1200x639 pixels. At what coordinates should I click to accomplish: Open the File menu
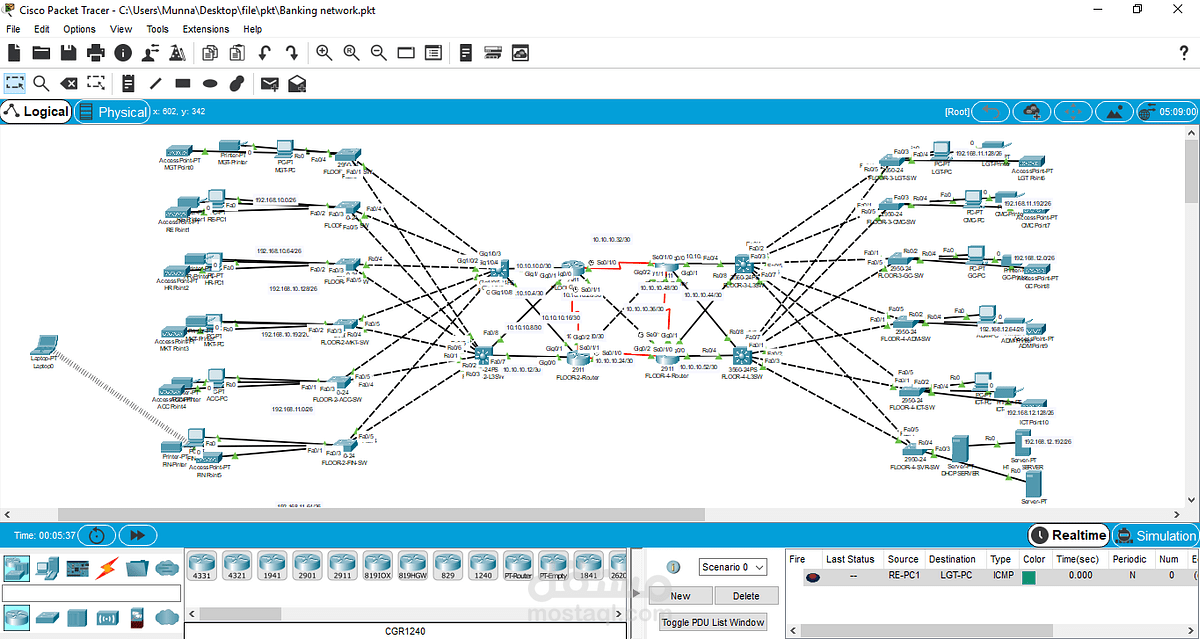point(14,29)
